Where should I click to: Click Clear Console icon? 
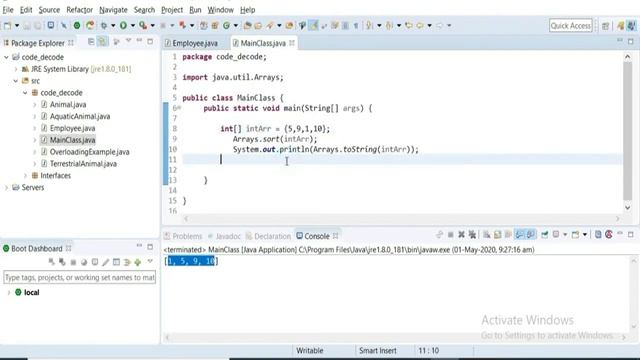pyautogui.click(x=487, y=234)
